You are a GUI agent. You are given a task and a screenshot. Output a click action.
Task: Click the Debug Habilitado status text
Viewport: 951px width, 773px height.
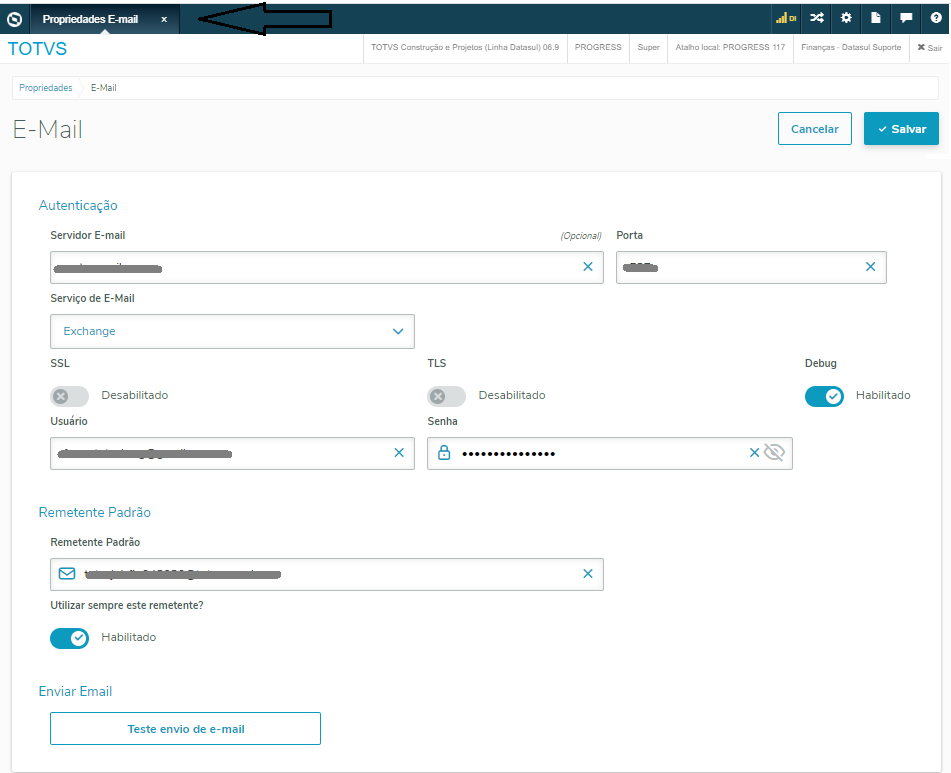[x=883, y=395]
